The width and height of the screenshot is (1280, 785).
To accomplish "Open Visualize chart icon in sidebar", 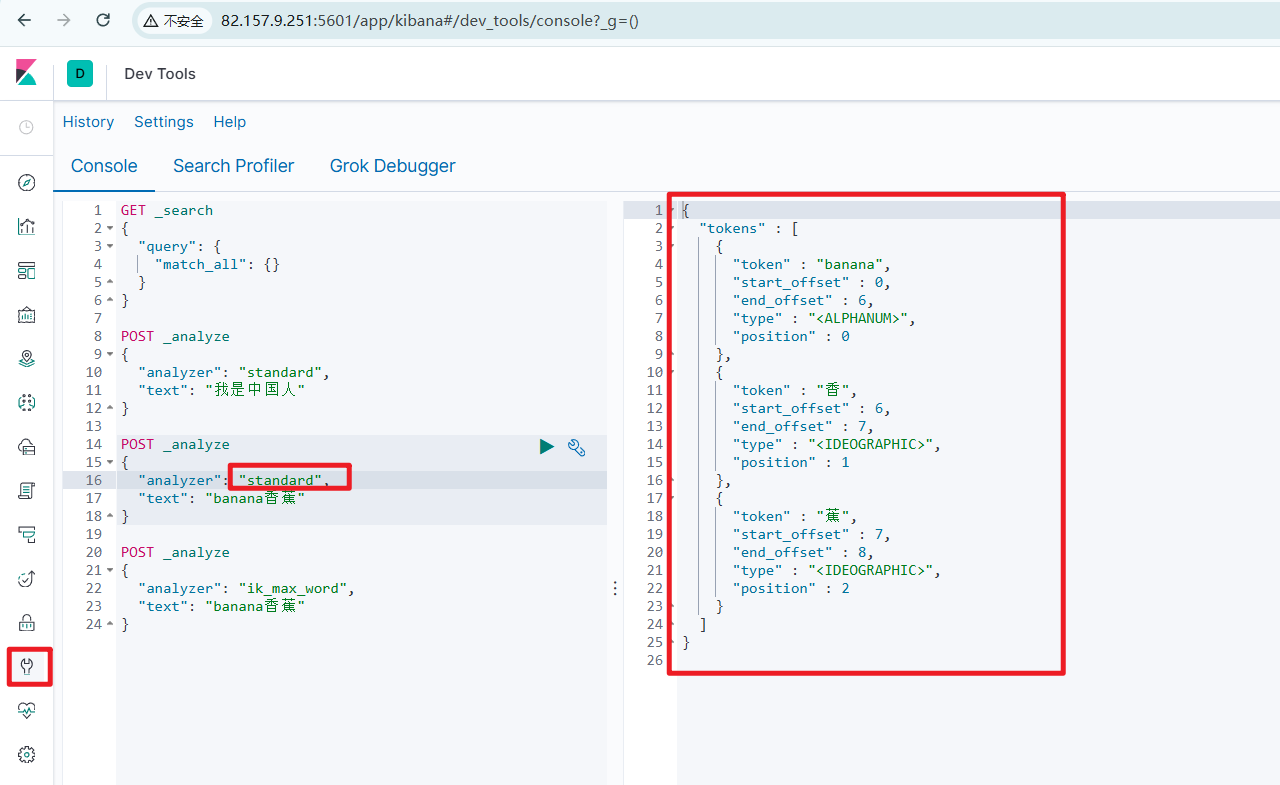I will pos(27,226).
